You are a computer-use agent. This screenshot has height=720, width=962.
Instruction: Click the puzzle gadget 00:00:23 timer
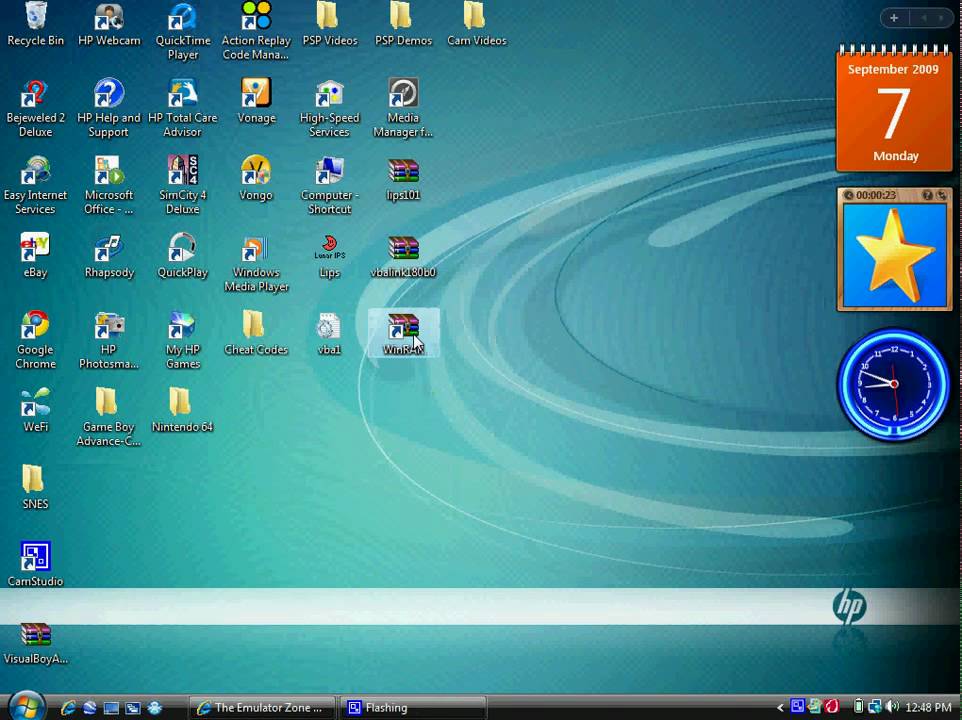point(875,195)
